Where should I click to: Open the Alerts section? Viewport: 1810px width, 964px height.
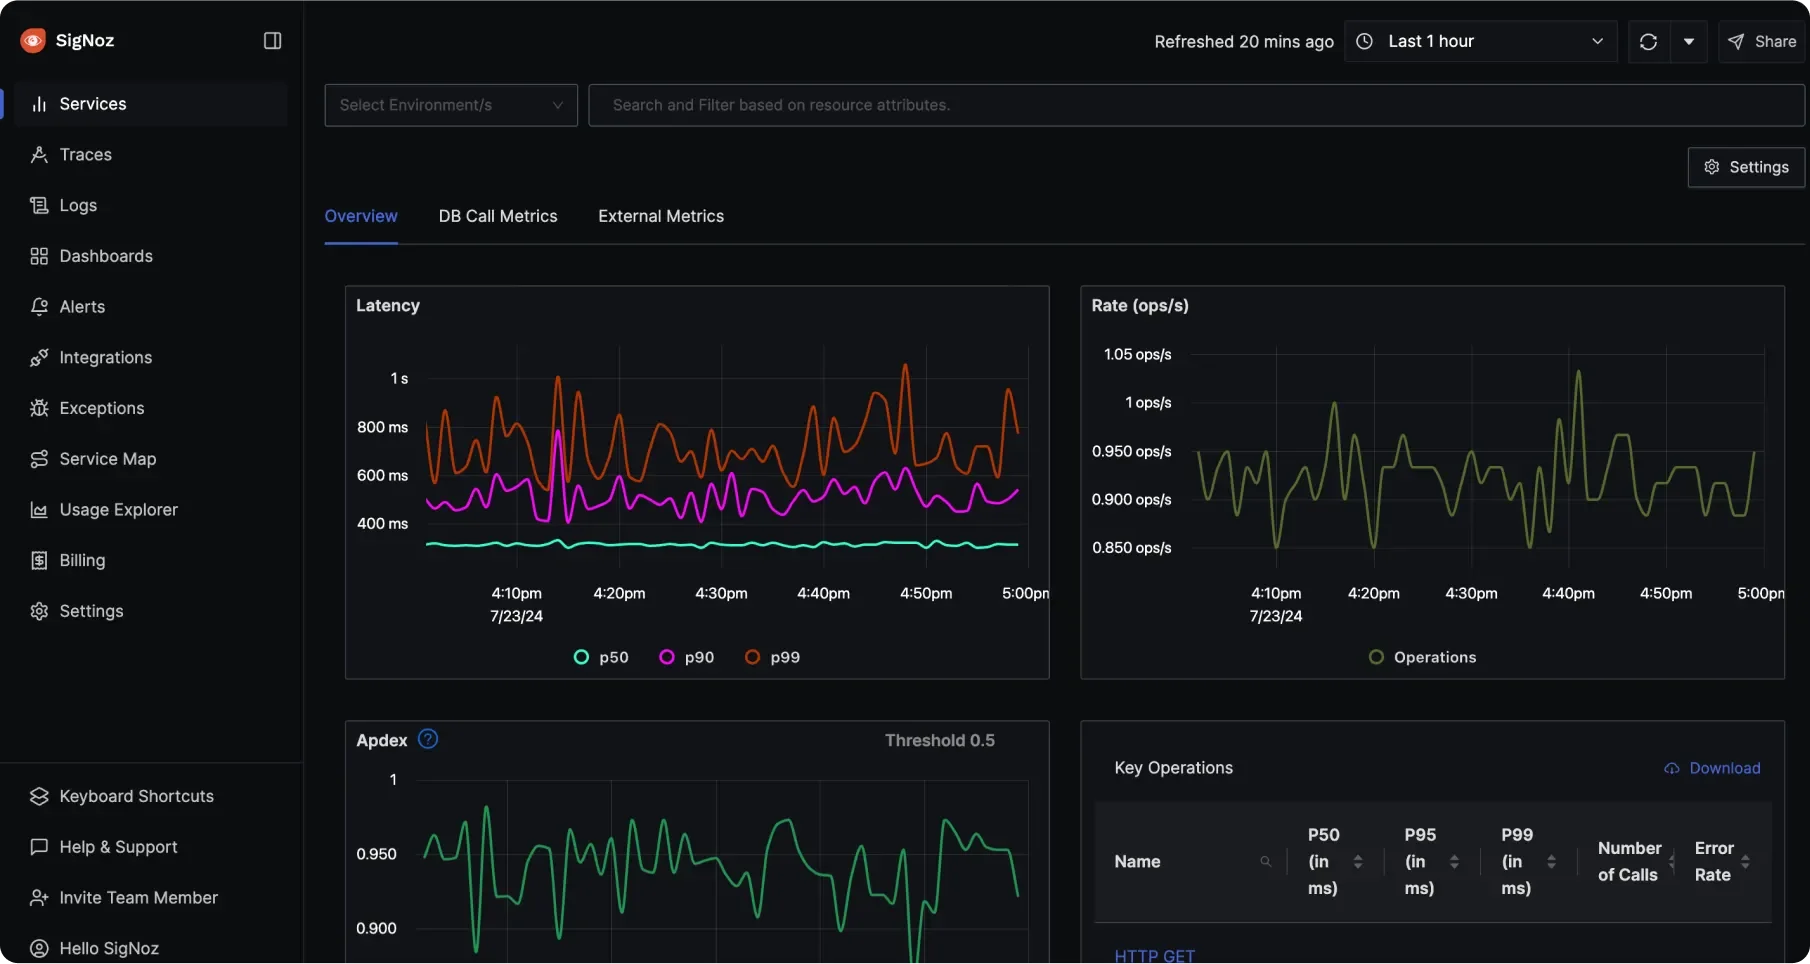(x=81, y=306)
